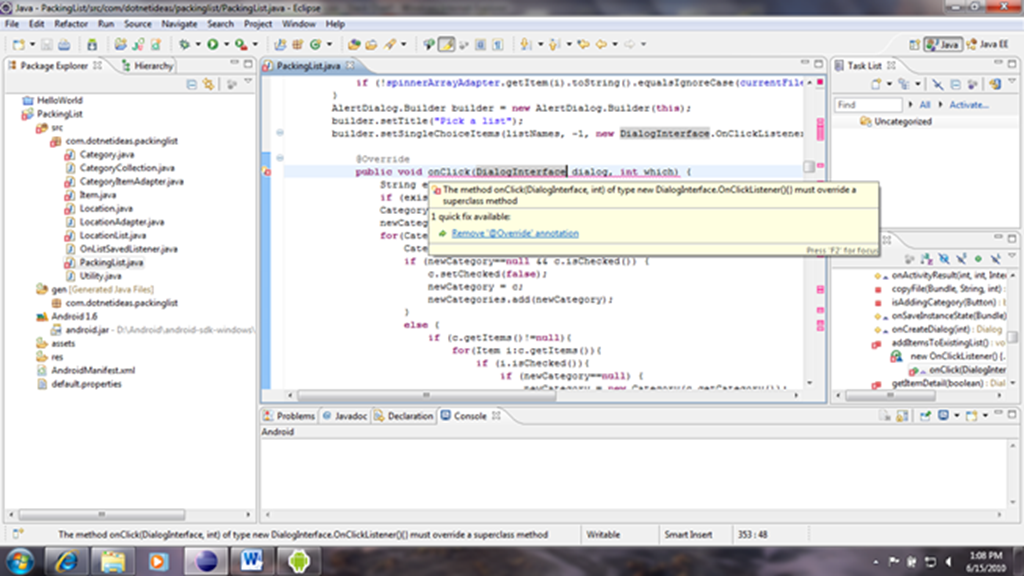Image resolution: width=1024 pixels, height=576 pixels.
Task: Click Remove '@Override' annotation quick fix link
Action: [x=515, y=233]
